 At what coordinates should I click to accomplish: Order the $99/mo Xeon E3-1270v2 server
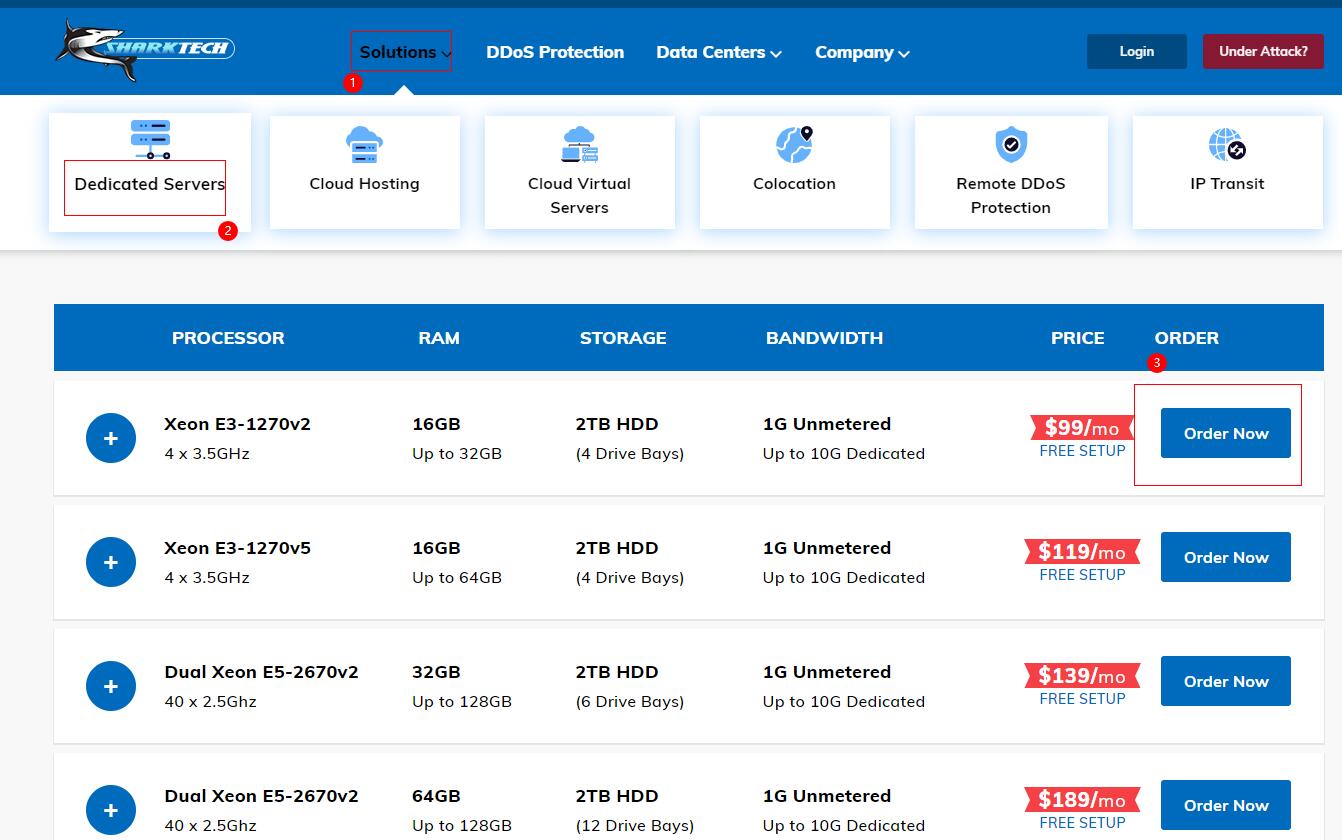click(1226, 433)
